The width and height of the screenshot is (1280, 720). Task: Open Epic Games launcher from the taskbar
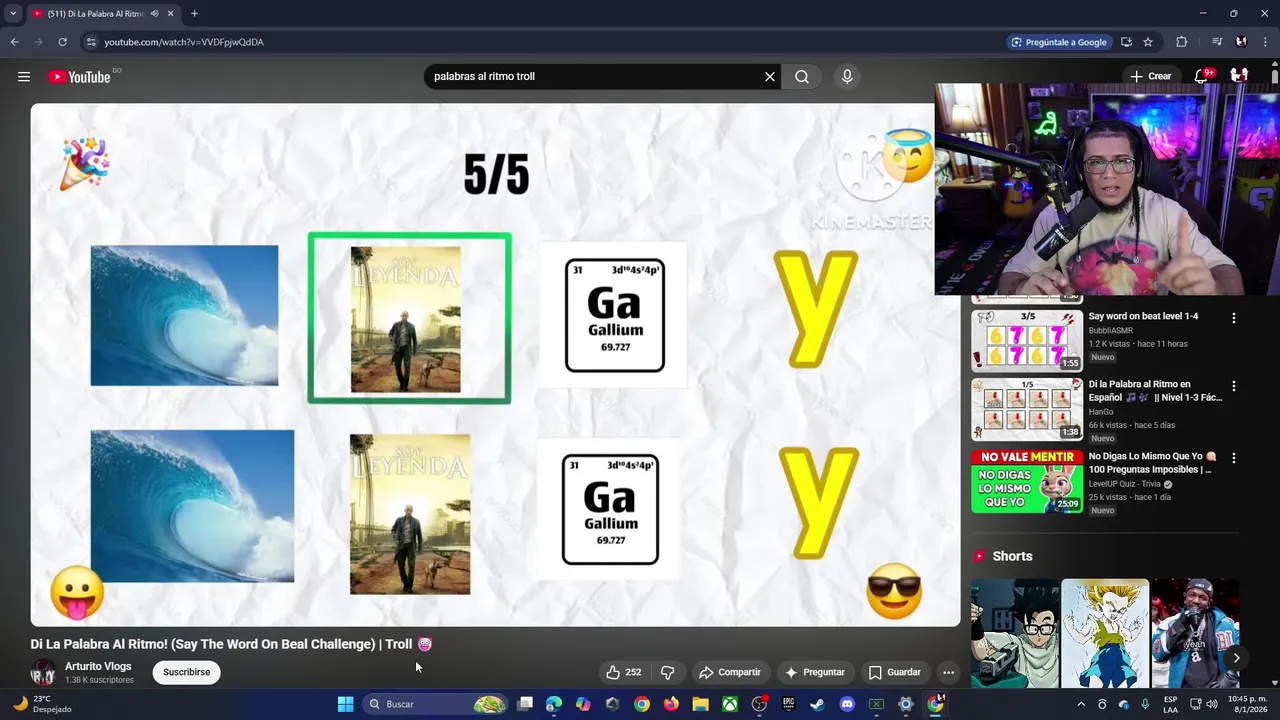[788, 704]
